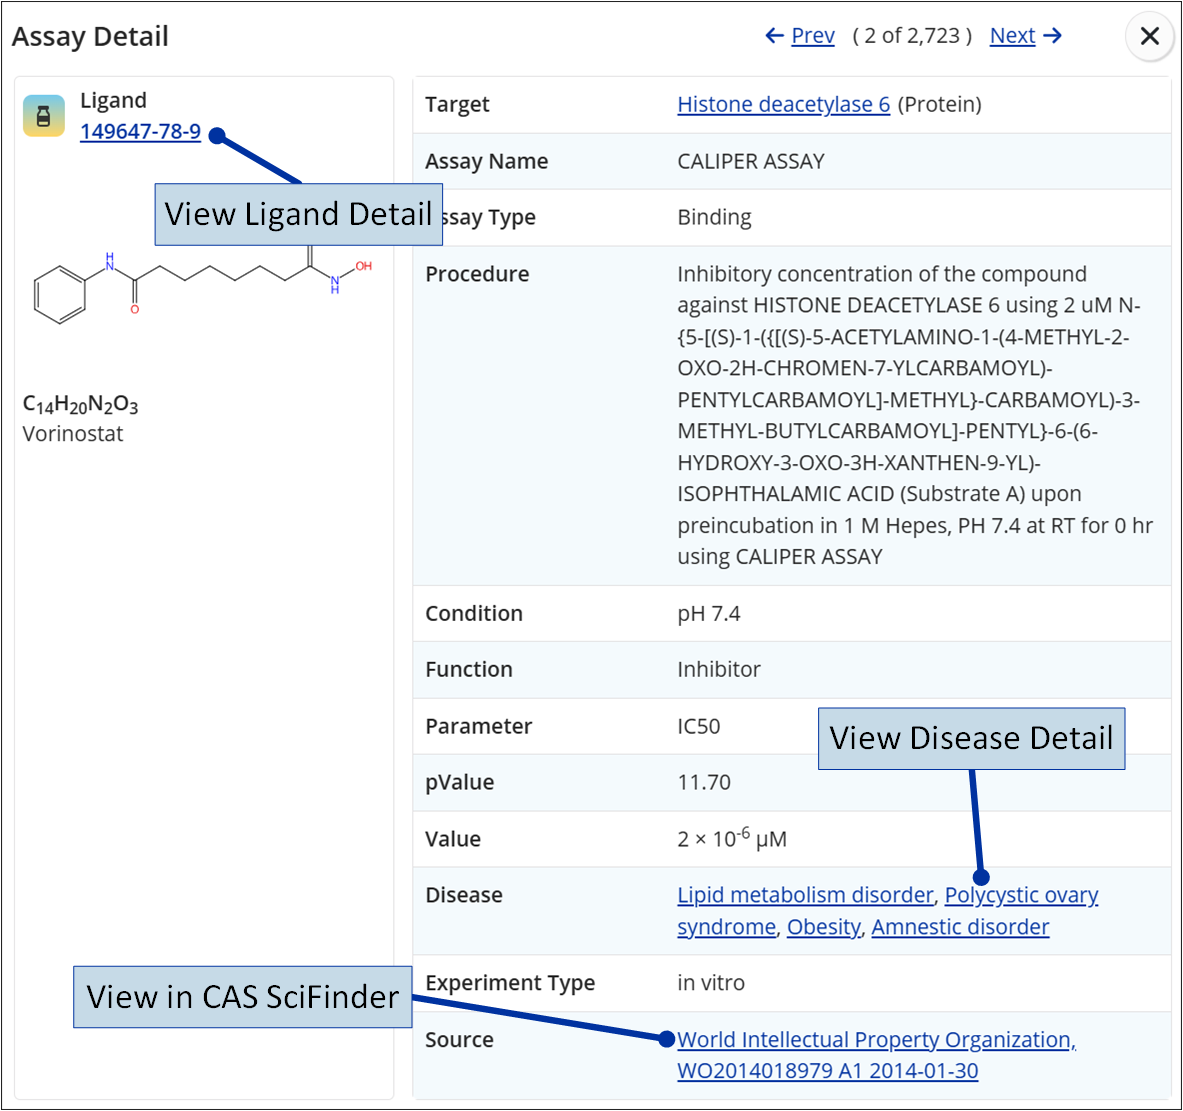Go to the Next assay record
The height and width of the screenshot is (1111, 1183).
(x=1012, y=36)
